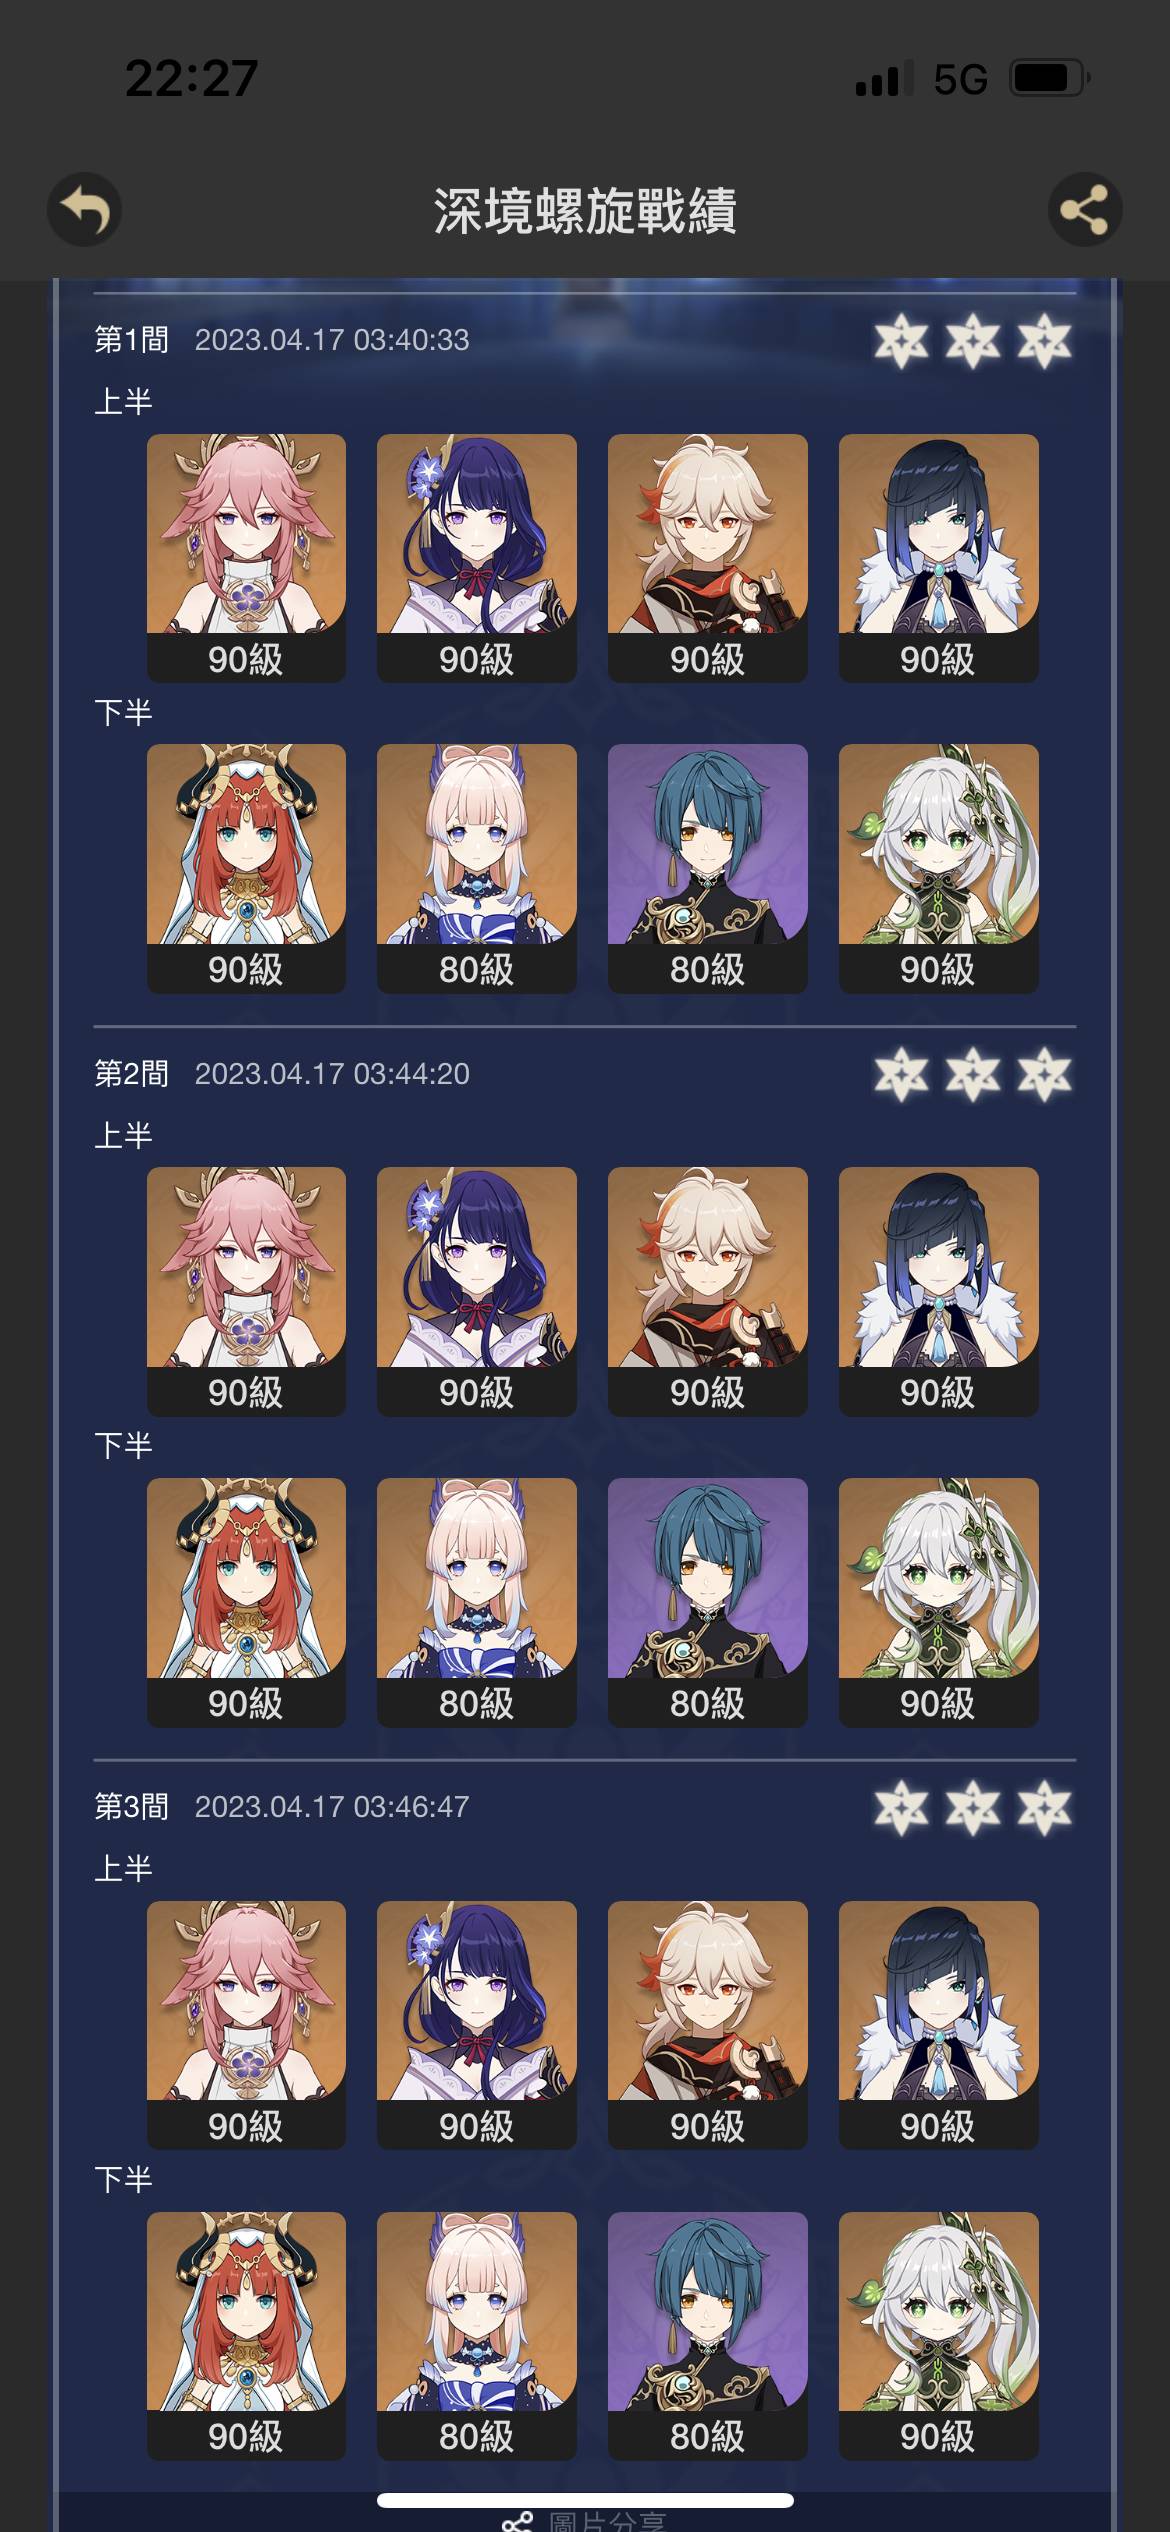
Task: Tap teal-haired 80級 character in Chamber 2
Action: coord(707,1602)
